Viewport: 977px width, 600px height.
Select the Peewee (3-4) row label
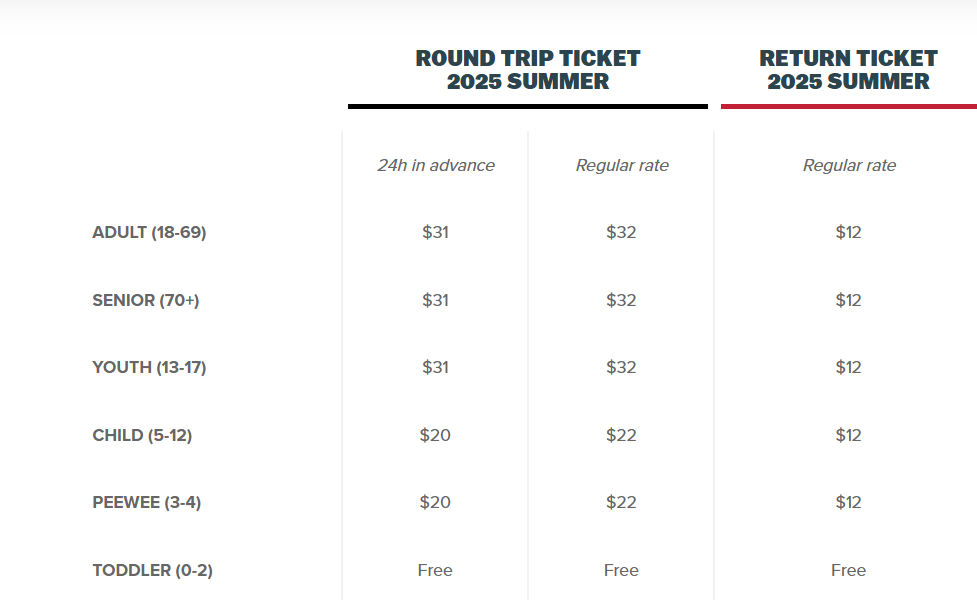click(146, 502)
